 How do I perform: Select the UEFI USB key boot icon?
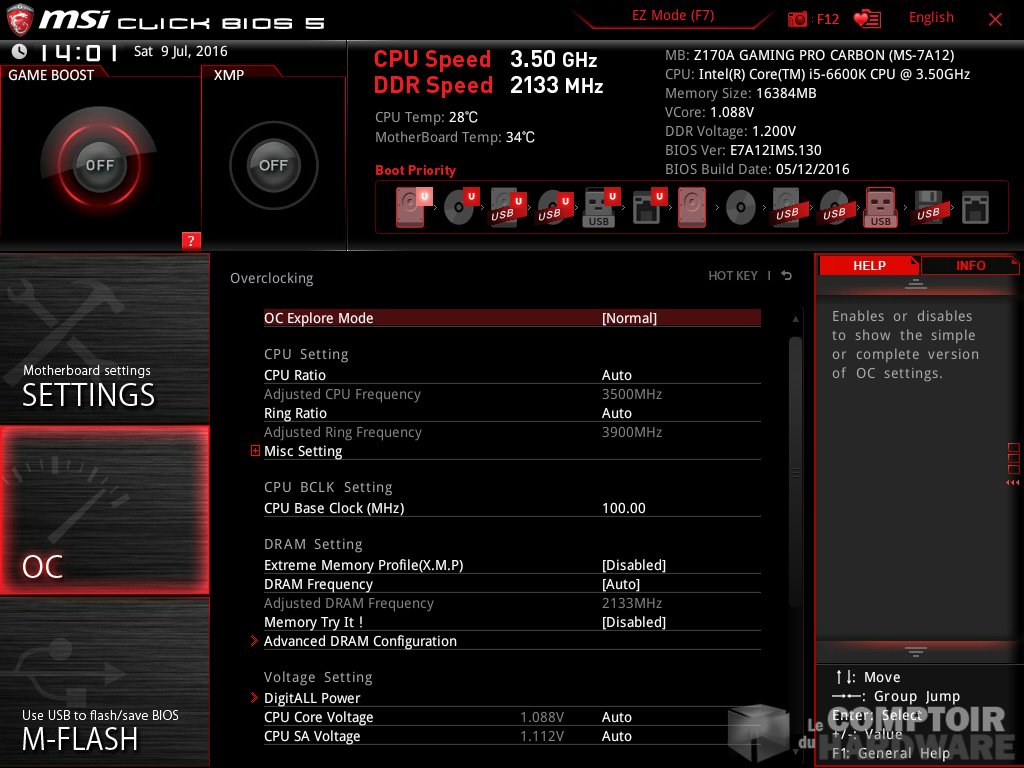pyautogui.click(x=600, y=208)
